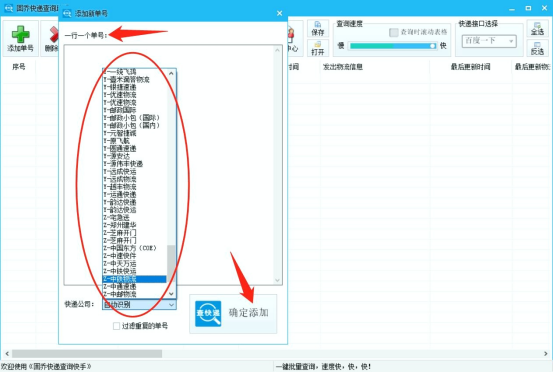554x373 pixels.
Task: Enable 过滤重复的单号 checkbox
Action: coord(116,326)
